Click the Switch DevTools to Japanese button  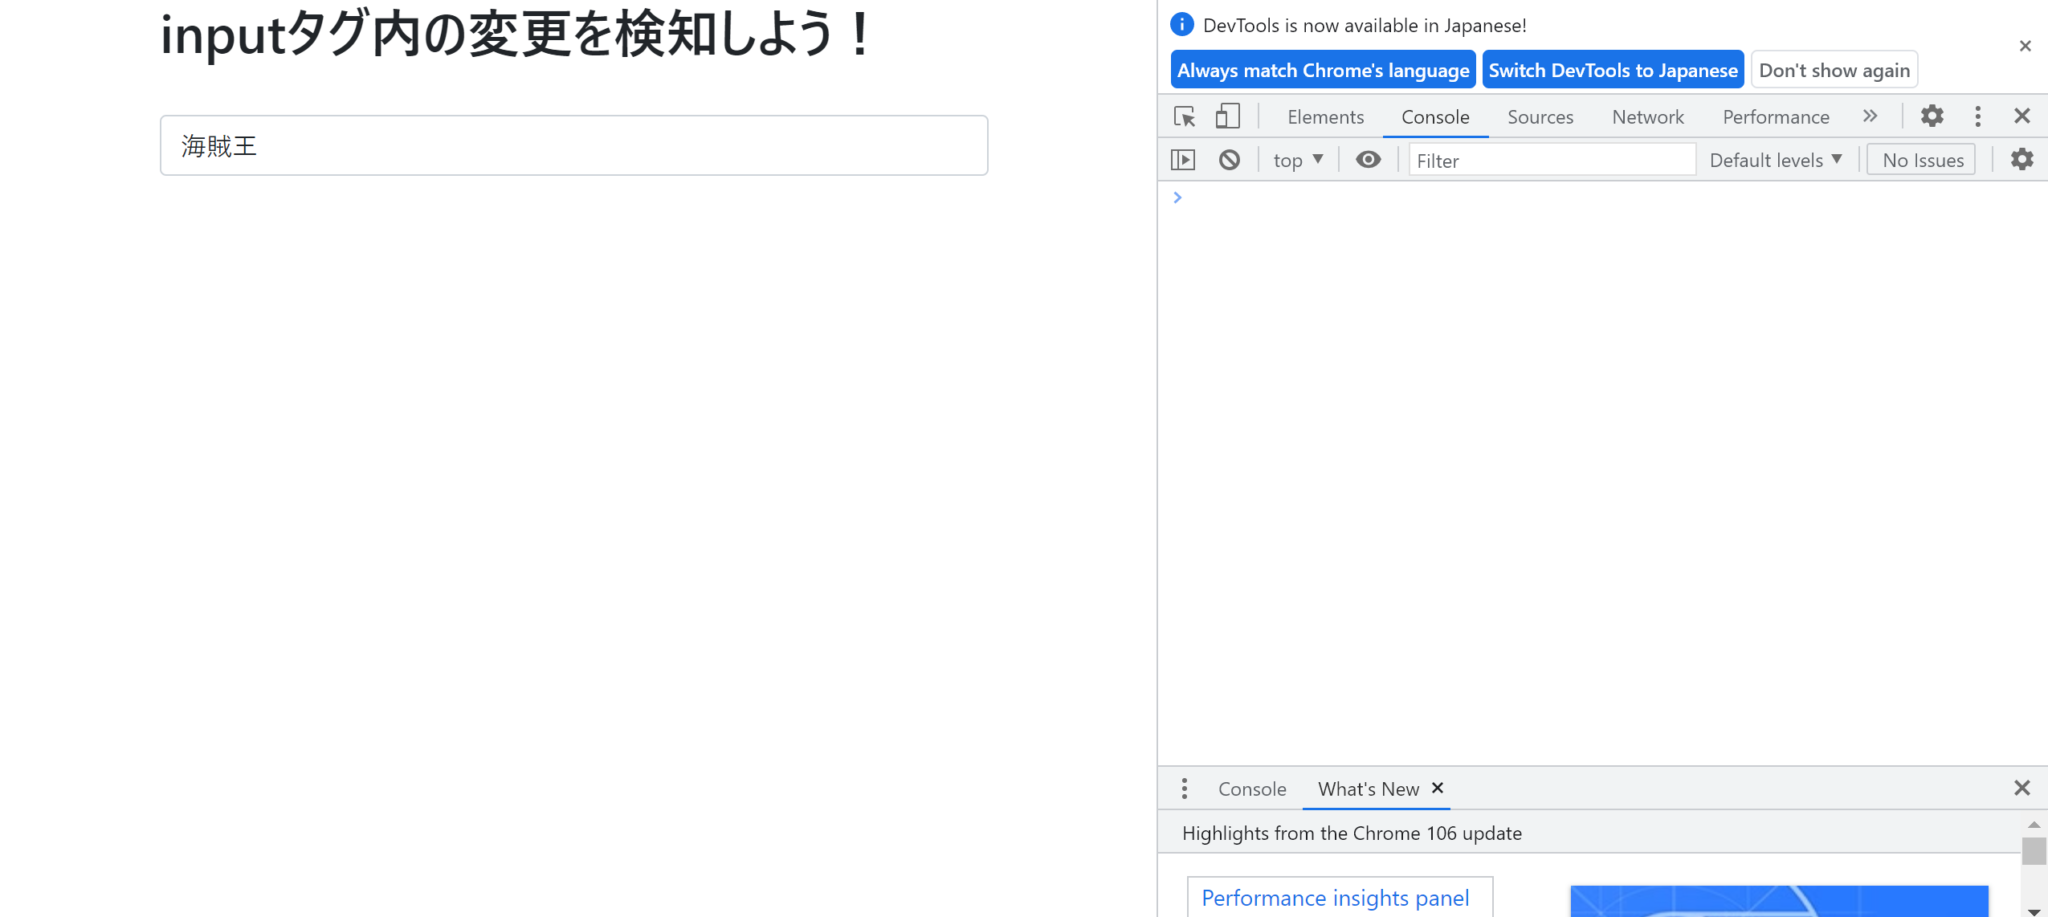[x=1612, y=69]
